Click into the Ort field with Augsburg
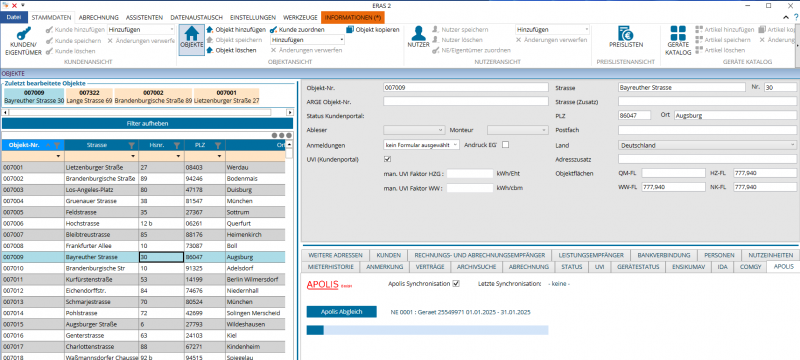 (x=735, y=116)
